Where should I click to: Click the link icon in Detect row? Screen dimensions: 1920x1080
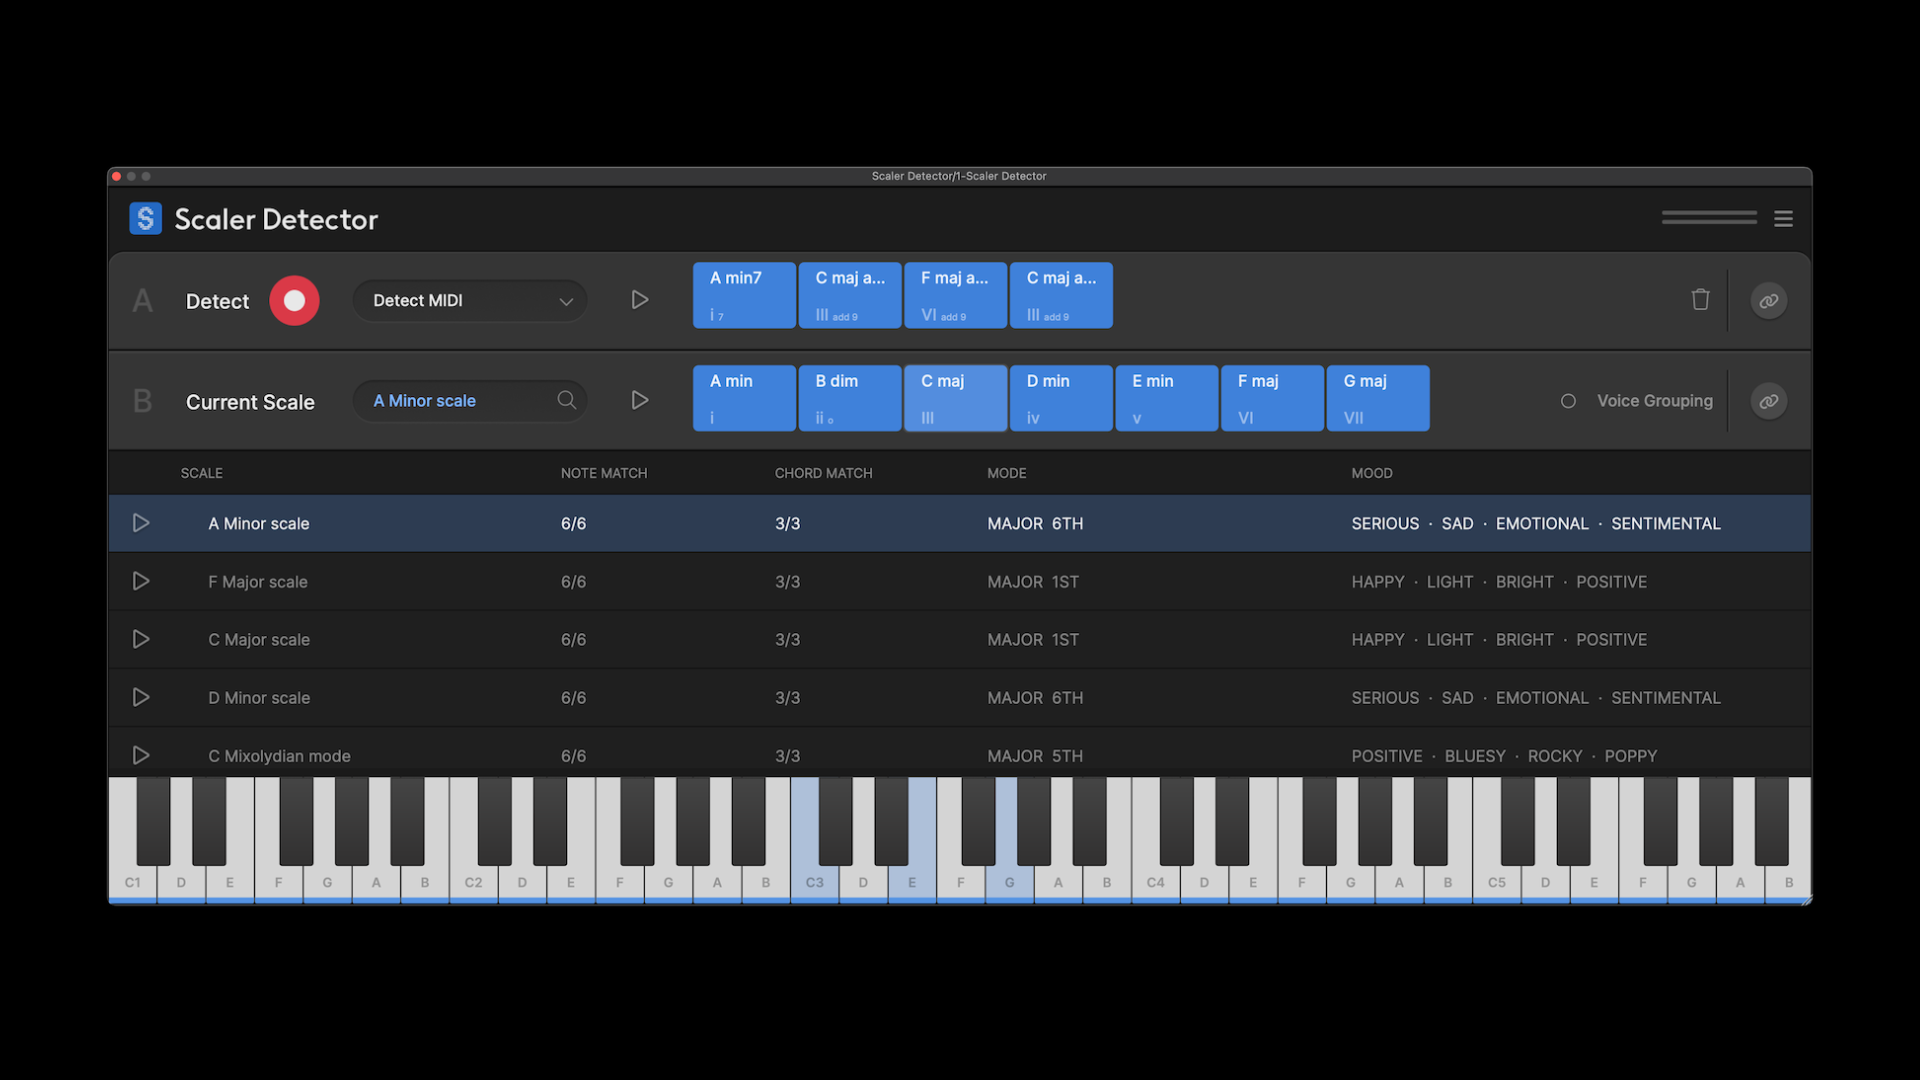click(1769, 300)
